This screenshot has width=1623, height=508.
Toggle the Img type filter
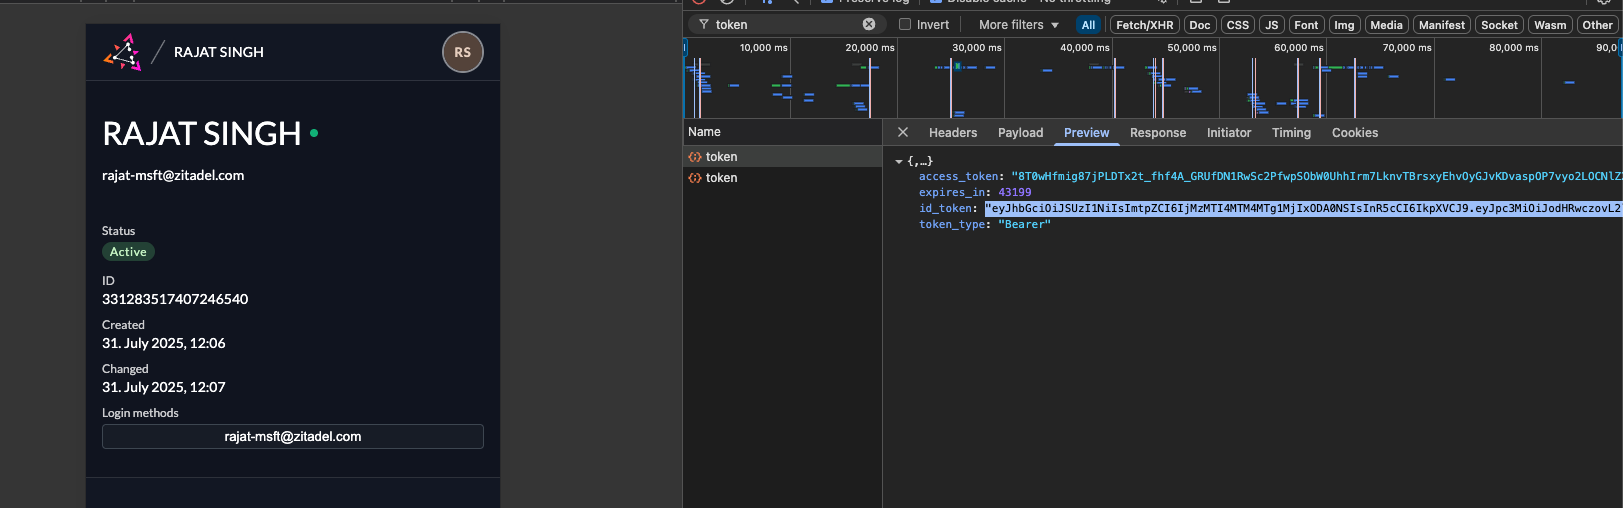1344,25
